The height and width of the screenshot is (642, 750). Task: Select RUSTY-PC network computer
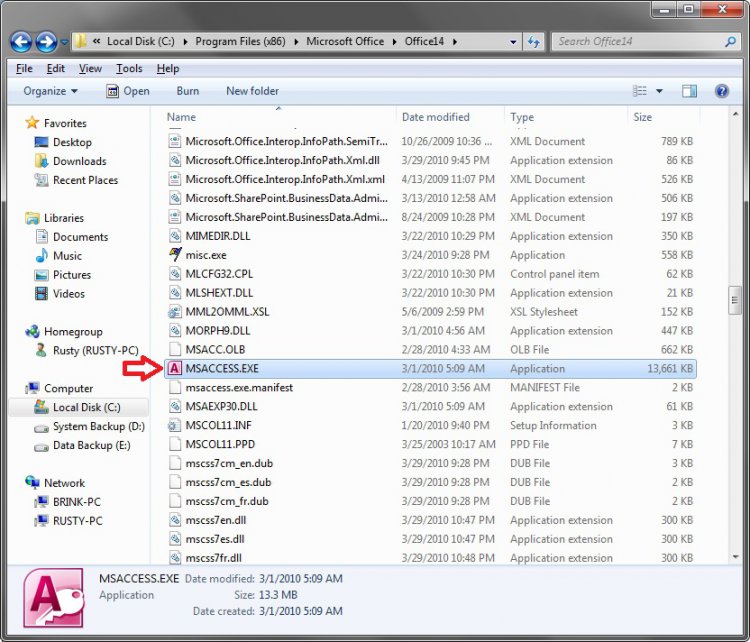(x=77, y=521)
